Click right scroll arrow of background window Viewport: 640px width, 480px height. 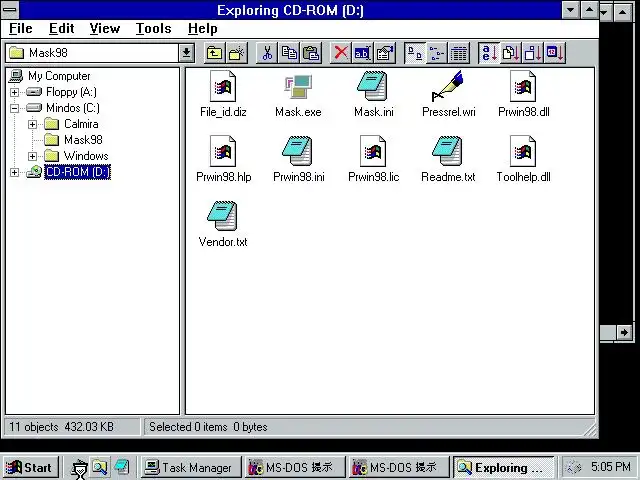(x=624, y=333)
